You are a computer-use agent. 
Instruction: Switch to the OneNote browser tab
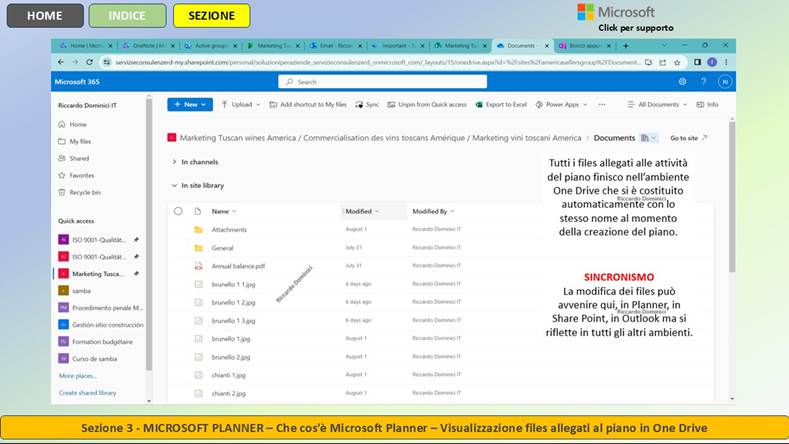[x=148, y=45]
